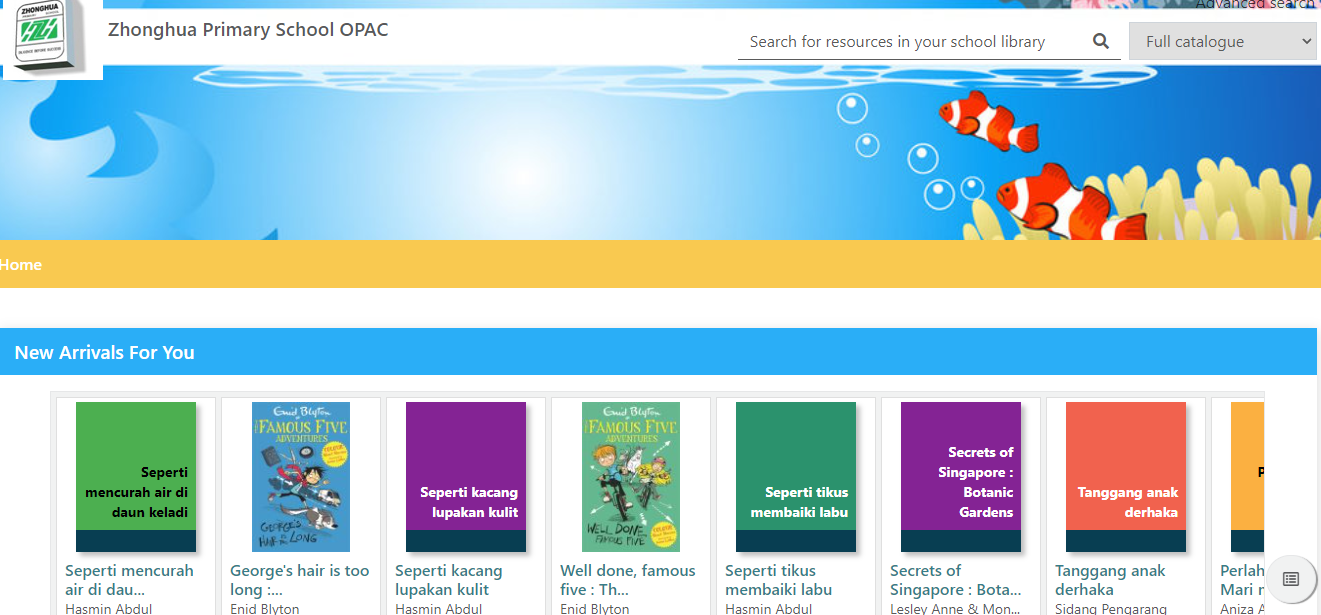Click title link 'Well done, famous five'
Image resolution: width=1321 pixels, height=615 pixels.
click(628, 580)
